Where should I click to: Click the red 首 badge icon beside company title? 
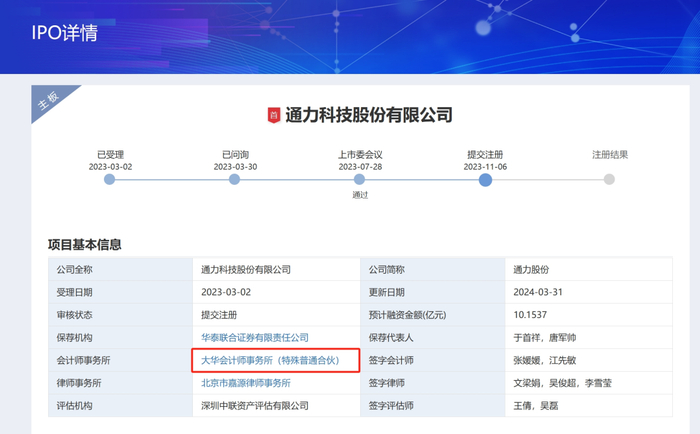(x=274, y=115)
